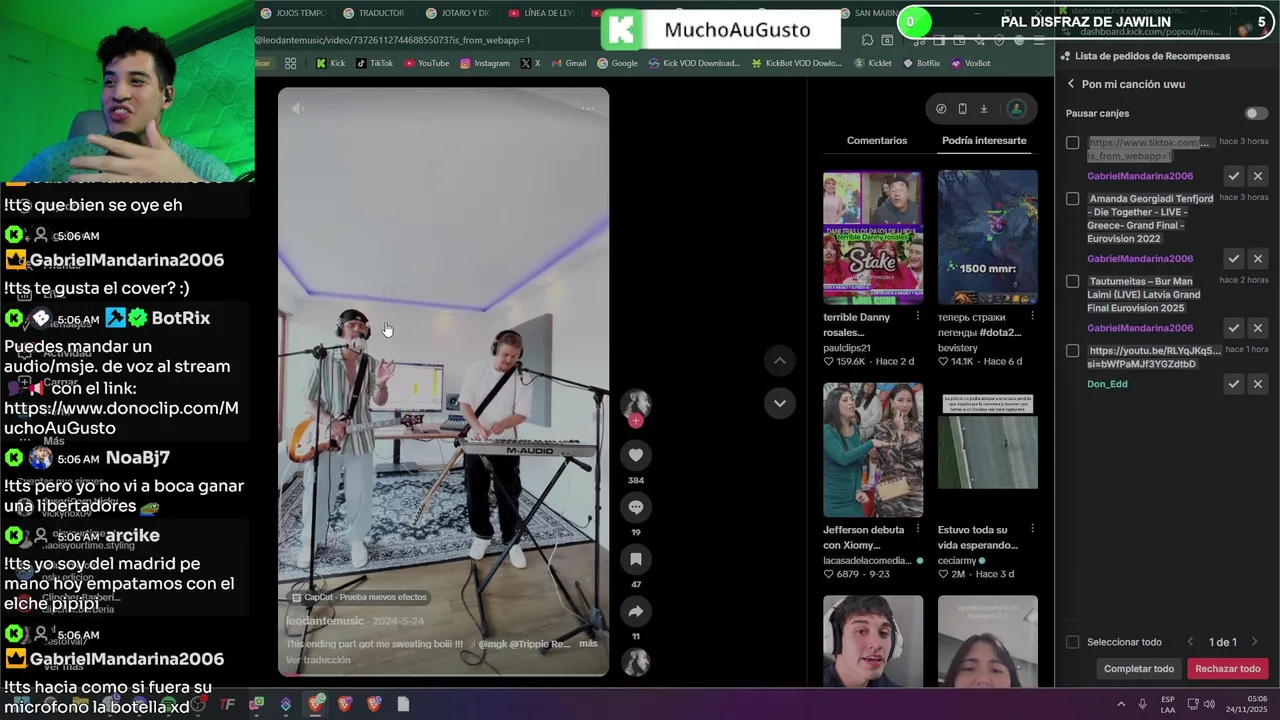Switch to TRADUCTOR browser tab
The width and height of the screenshot is (1280, 720).
(374, 13)
